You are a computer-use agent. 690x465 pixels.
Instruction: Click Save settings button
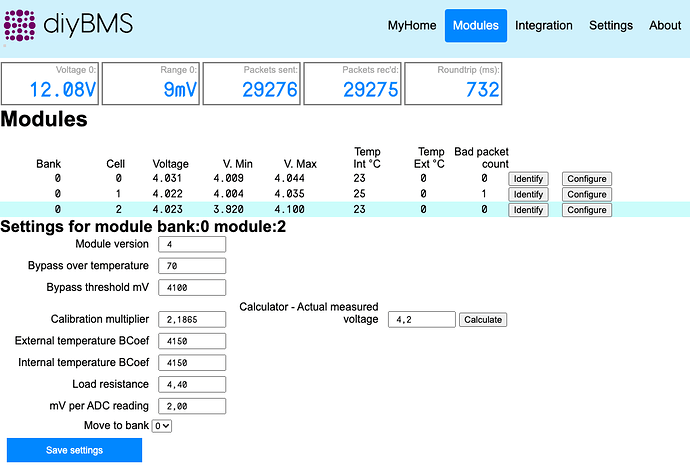pos(74,450)
